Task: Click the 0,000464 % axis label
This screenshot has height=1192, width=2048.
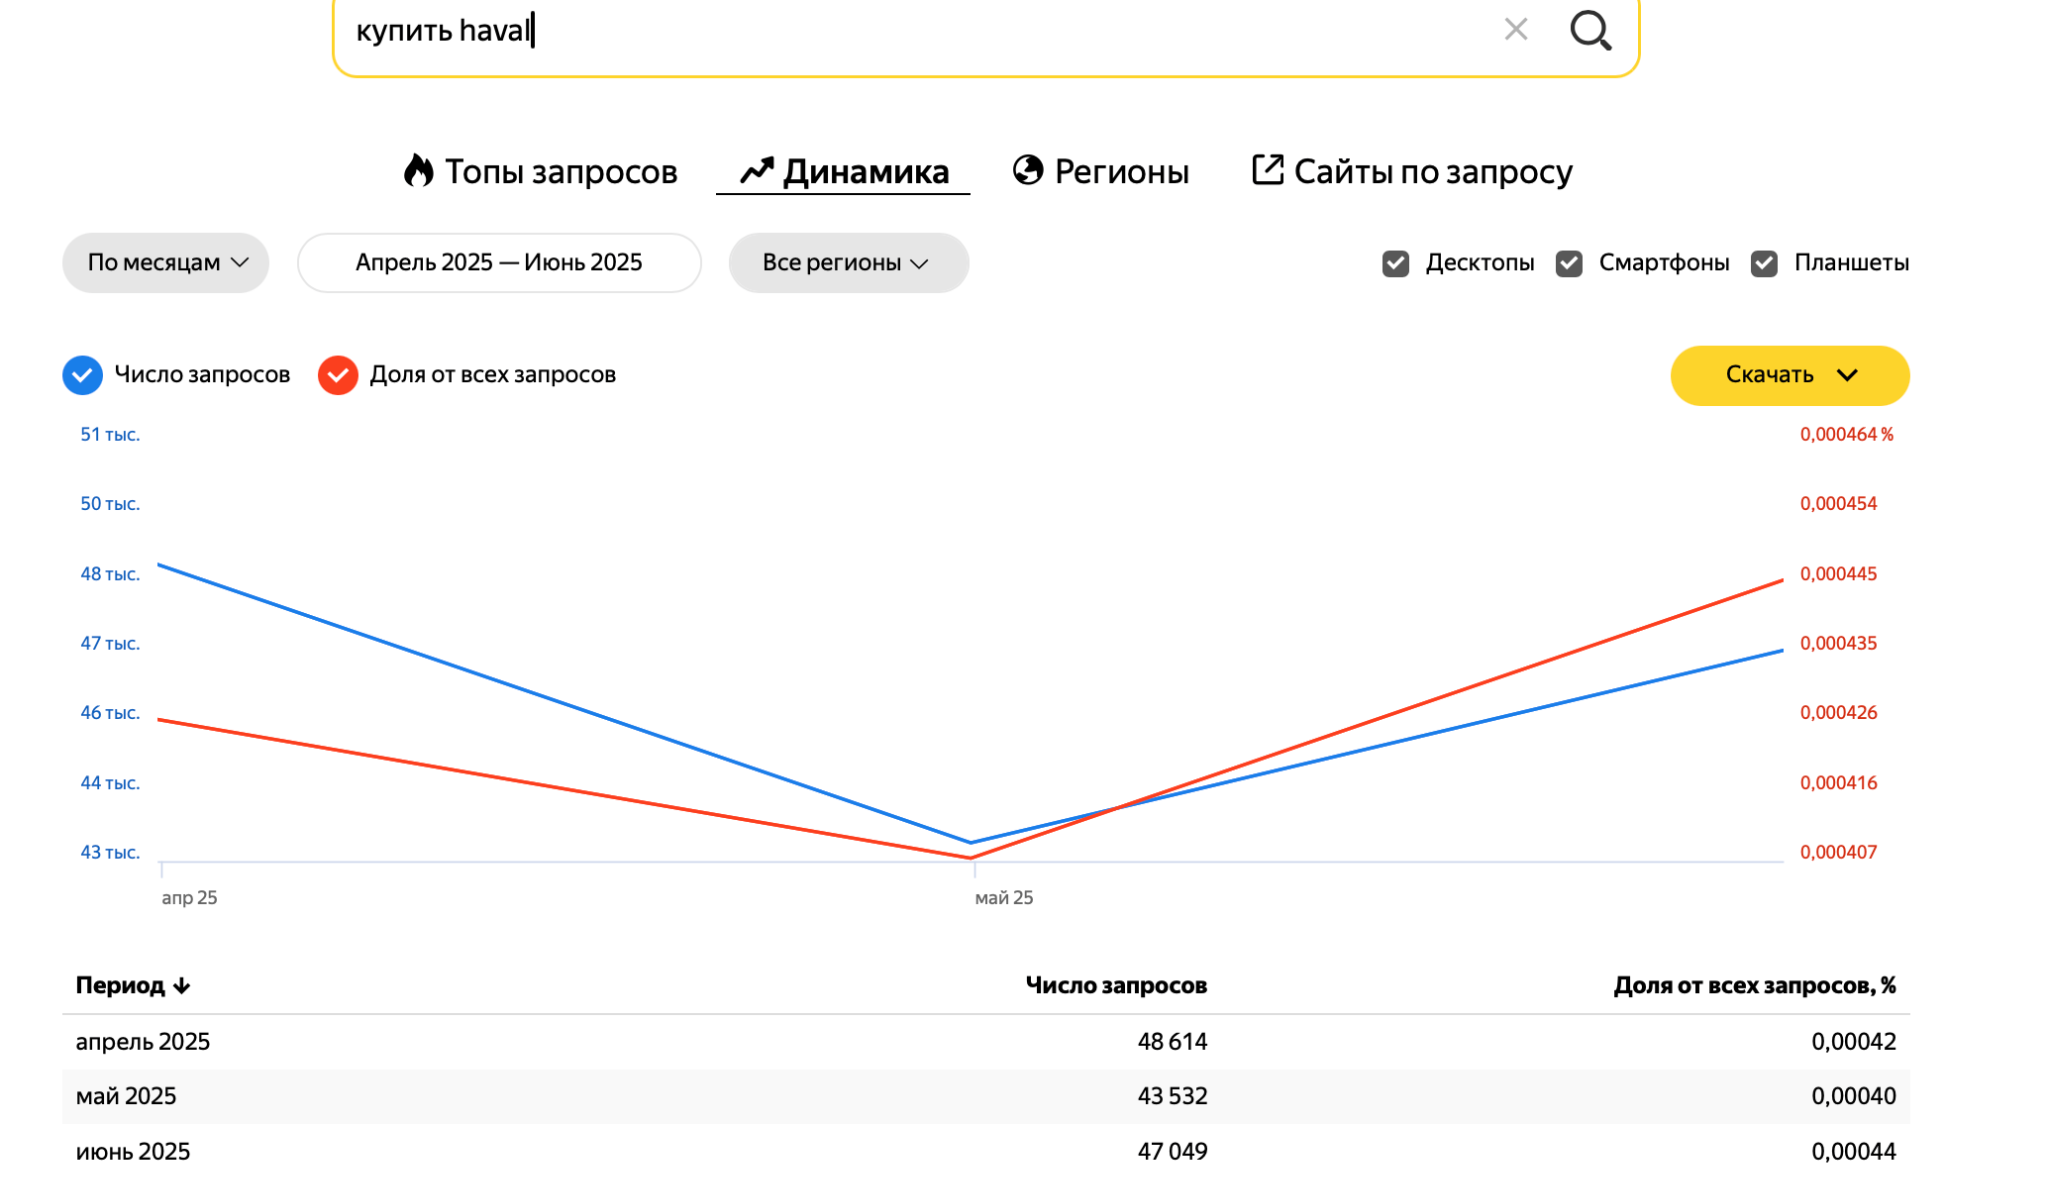Action: [1846, 435]
